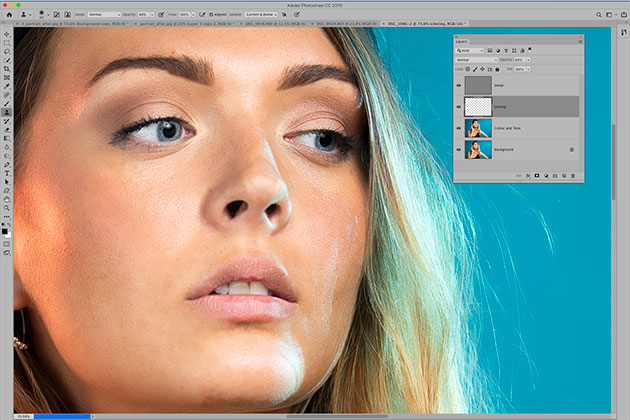Lock image pixels with brush icon
Viewport: 630px width, 420px height.
point(475,69)
